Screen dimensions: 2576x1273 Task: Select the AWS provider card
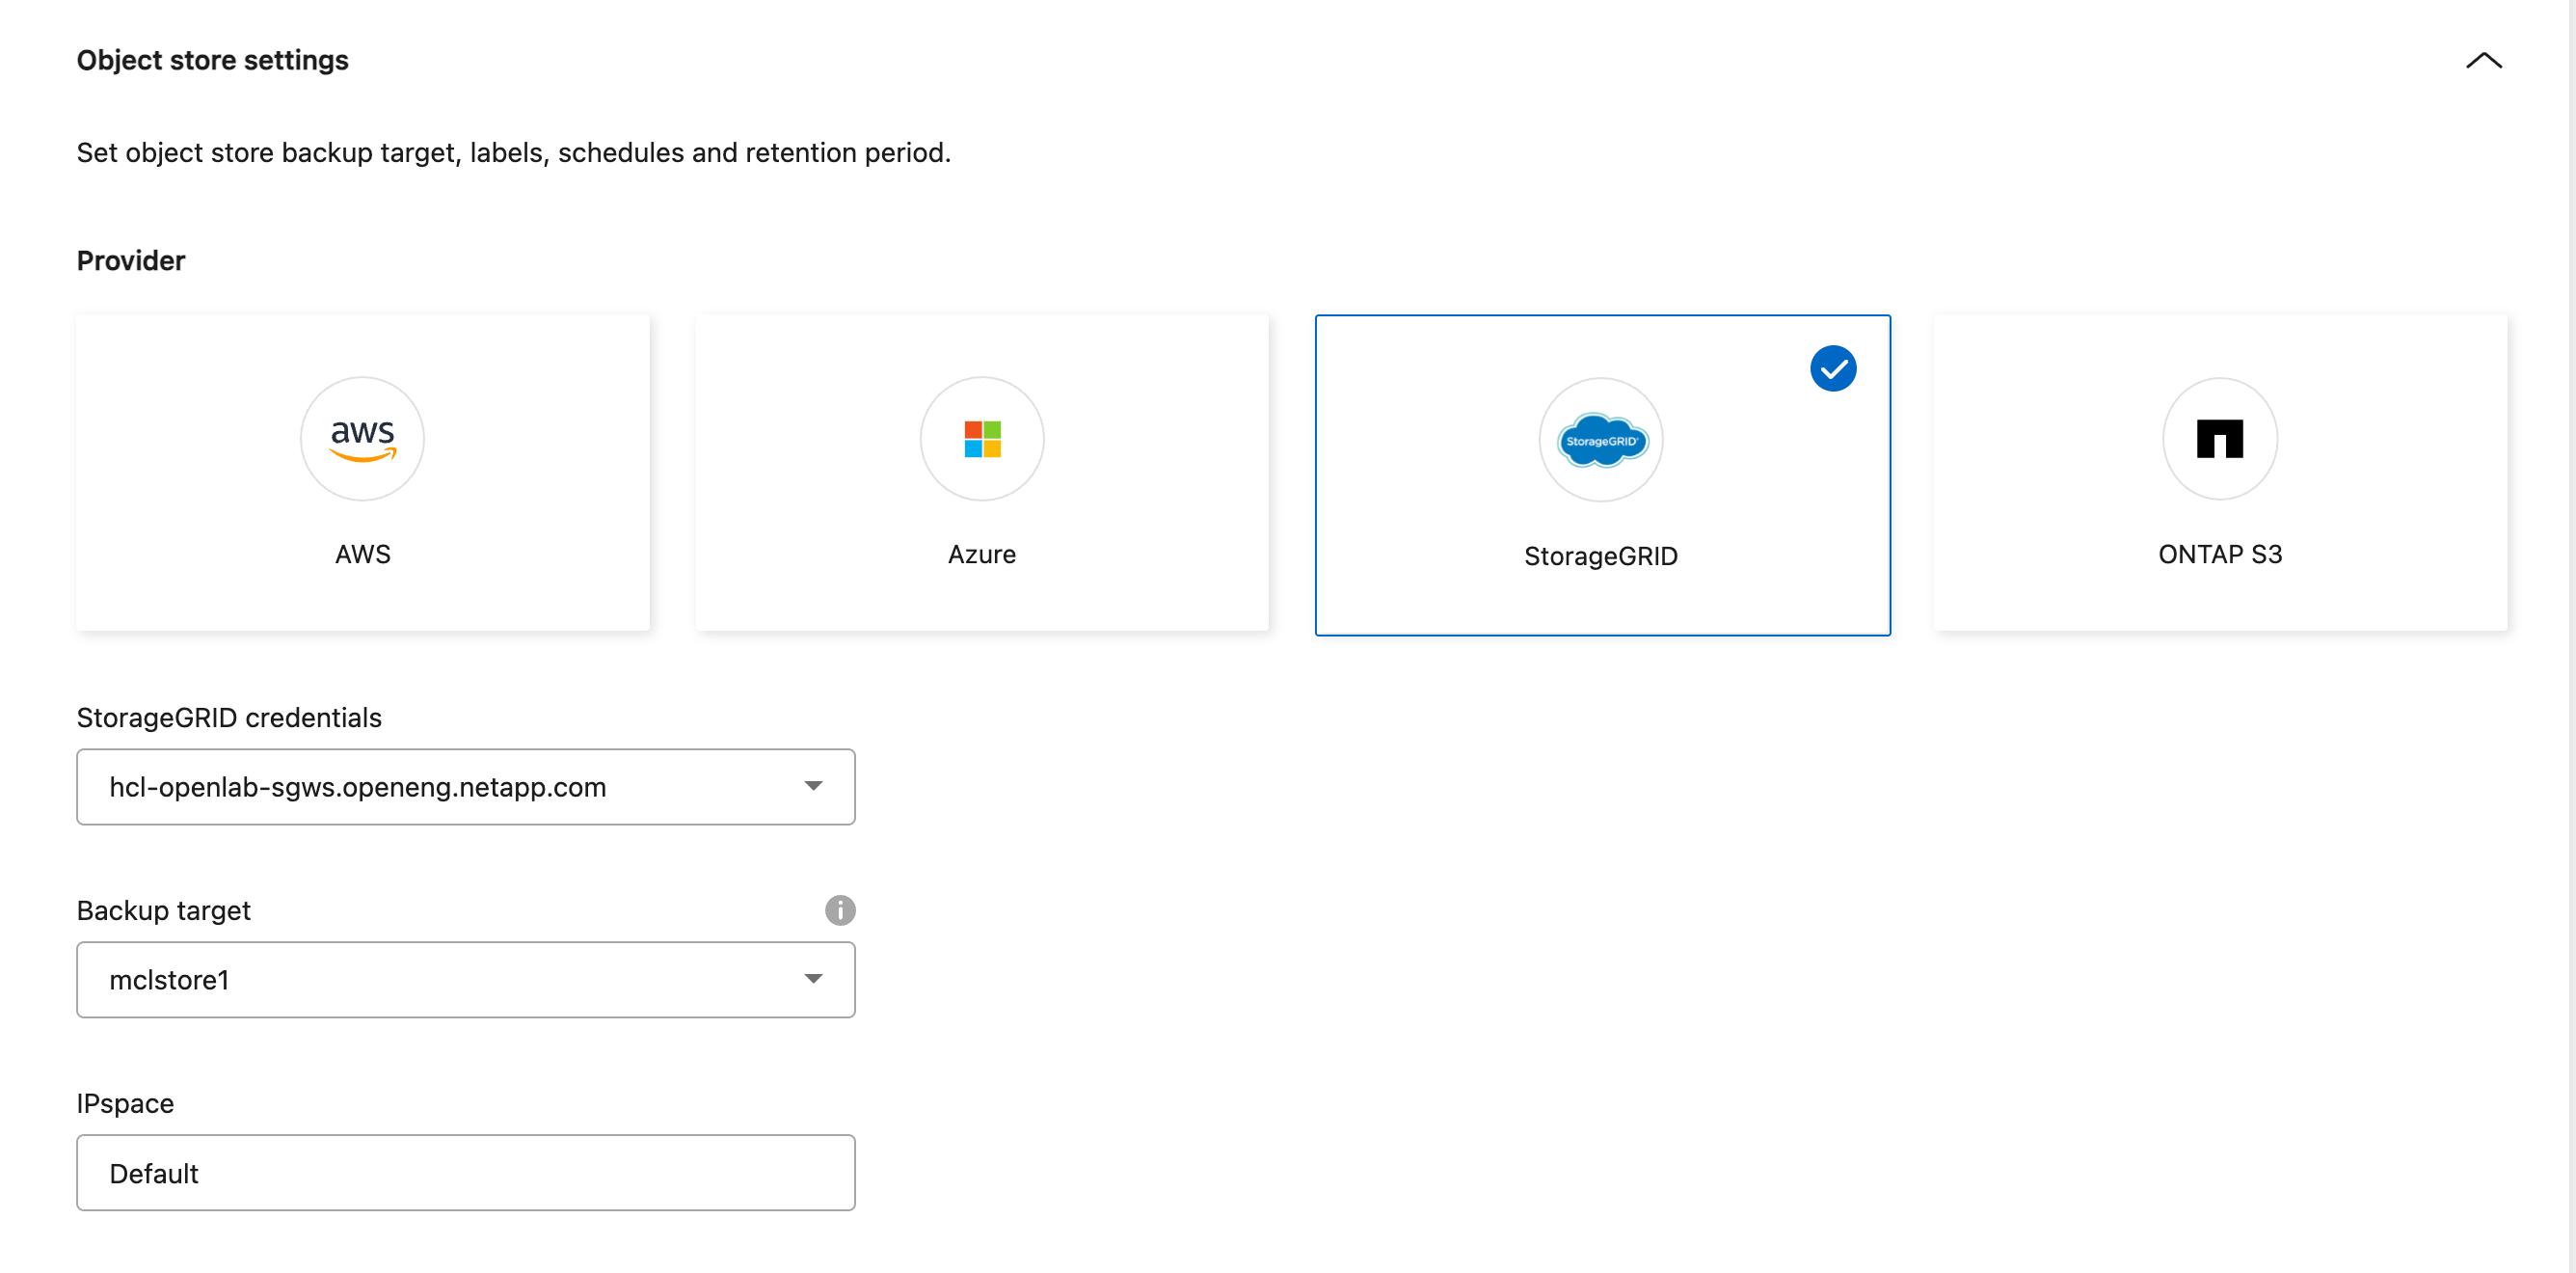point(363,473)
